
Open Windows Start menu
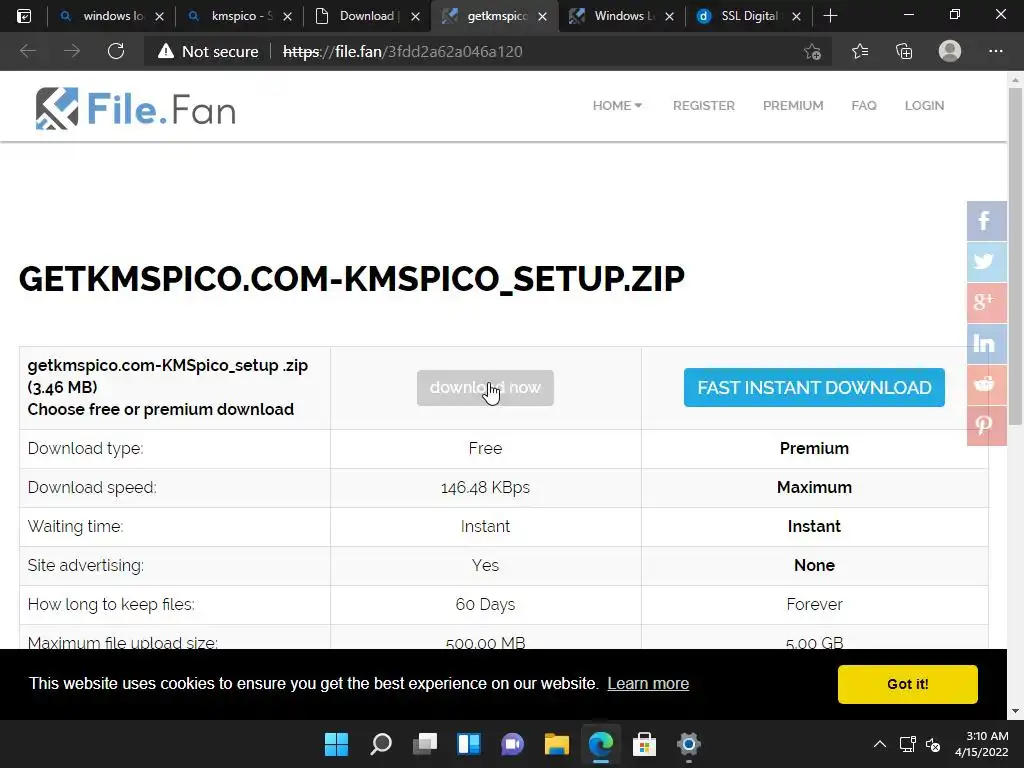click(x=336, y=744)
